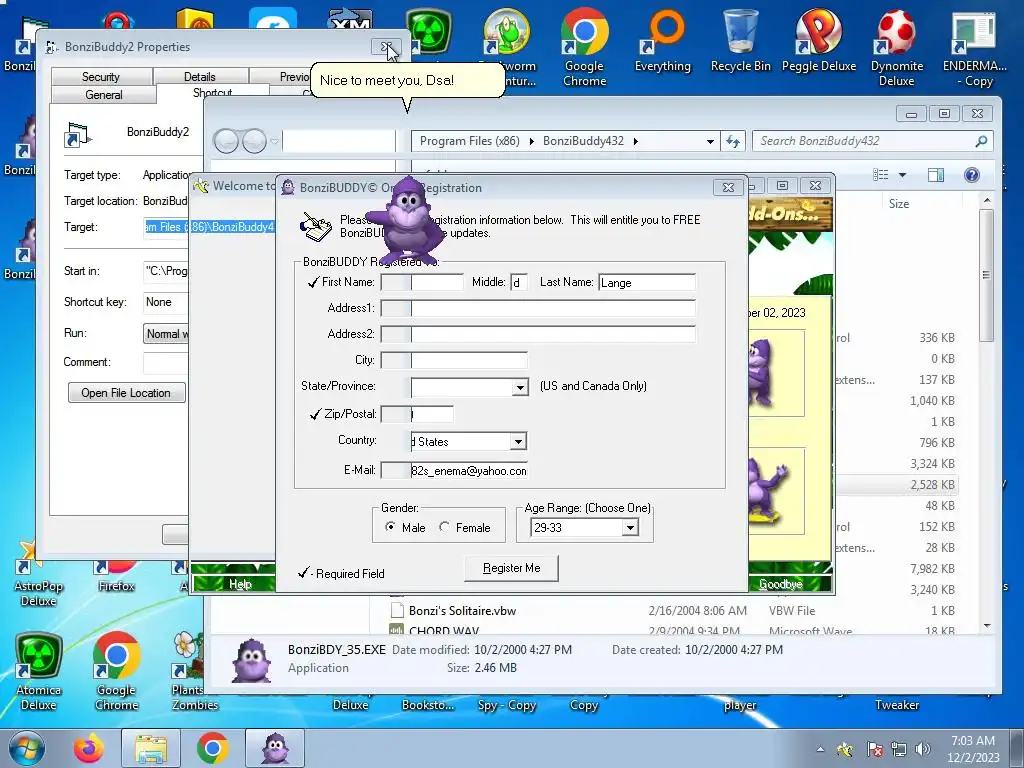Open Action Center flag tray icon
This screenshot has width=1024, height=768.
tap(874, 749)
